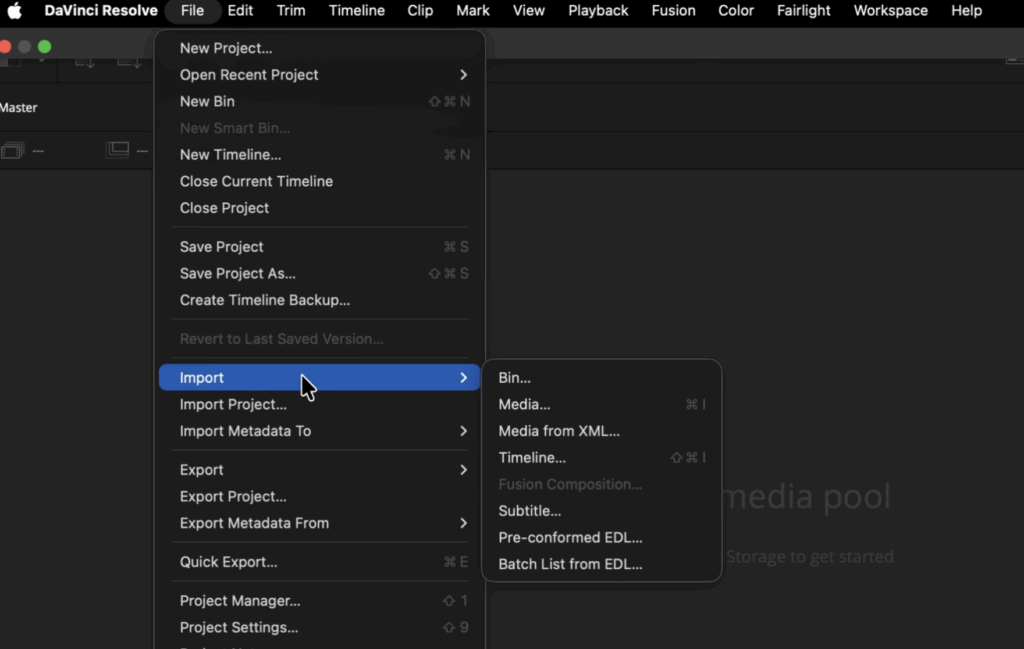Select Save Project from File menu
Screen dimensions: 1024x649
point(221,247)
